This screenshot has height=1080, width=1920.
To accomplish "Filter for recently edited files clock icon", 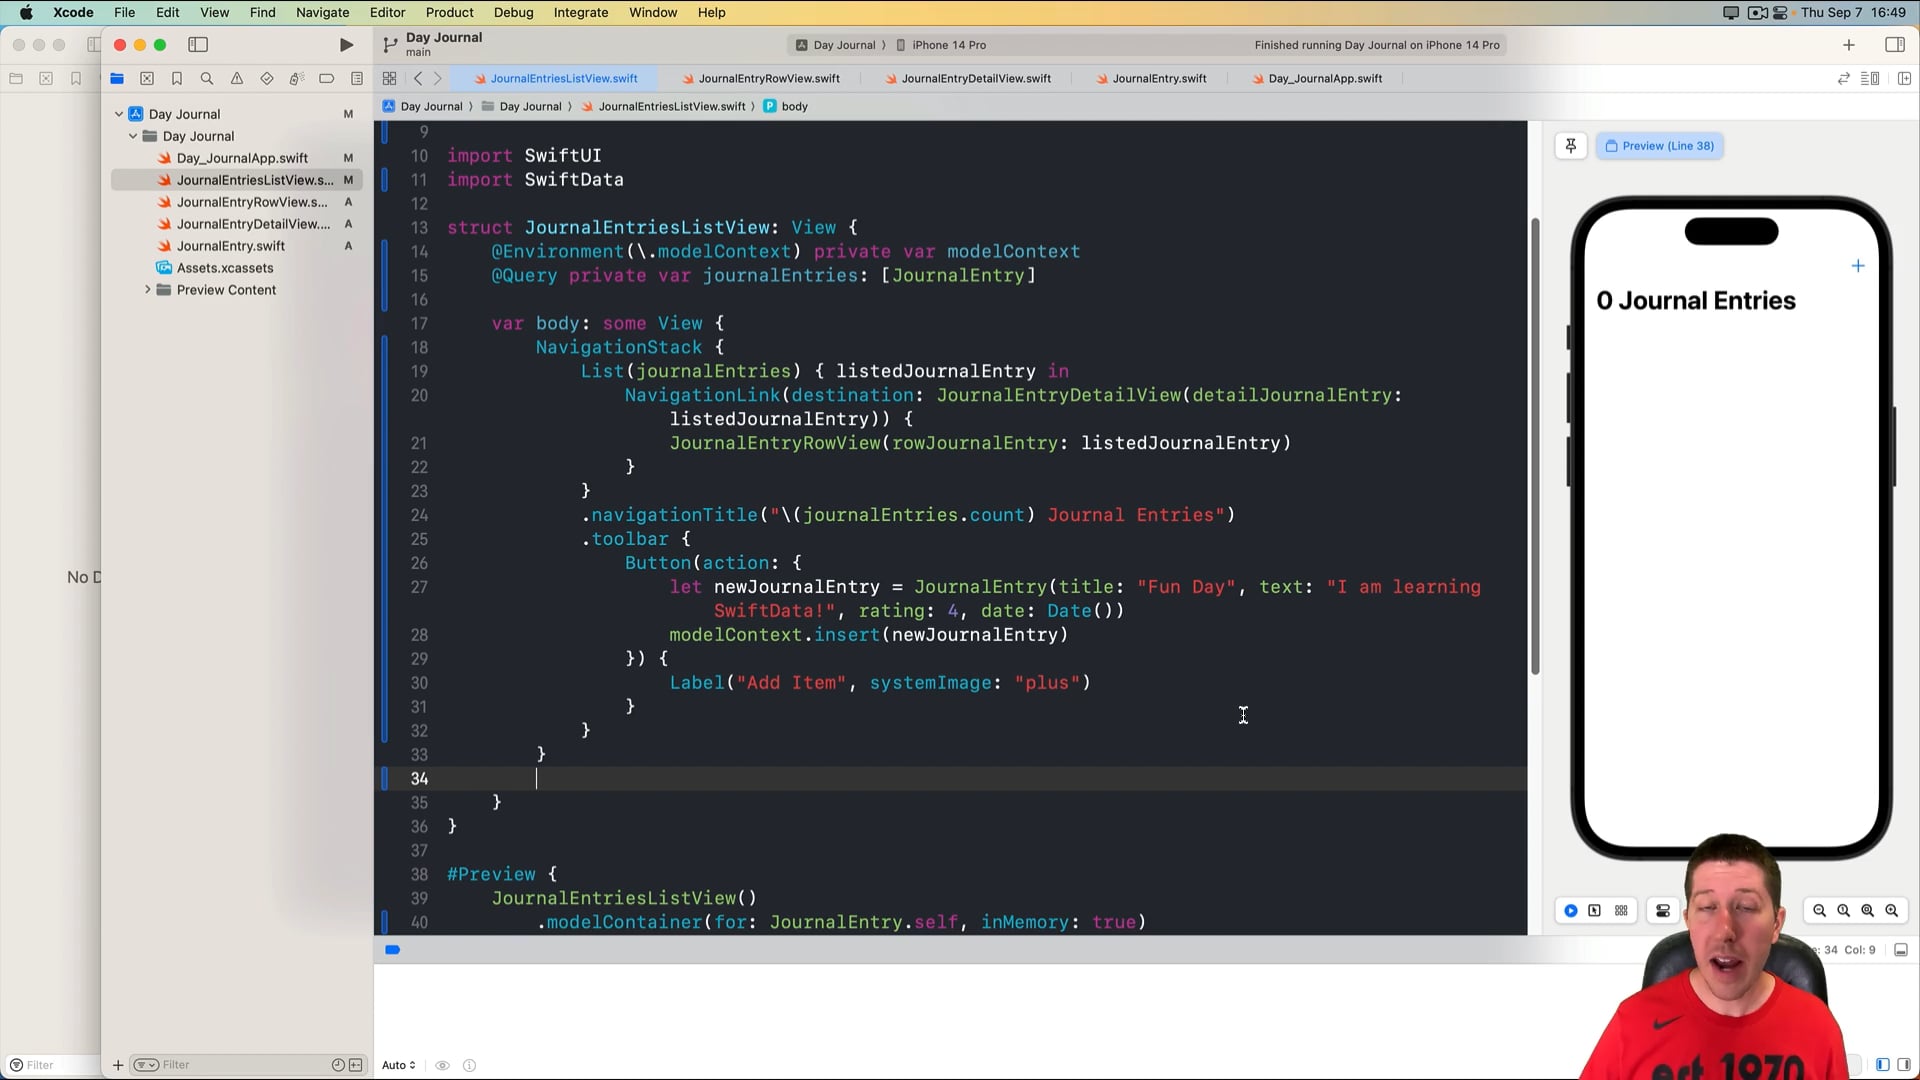I will pos(338,1065).
